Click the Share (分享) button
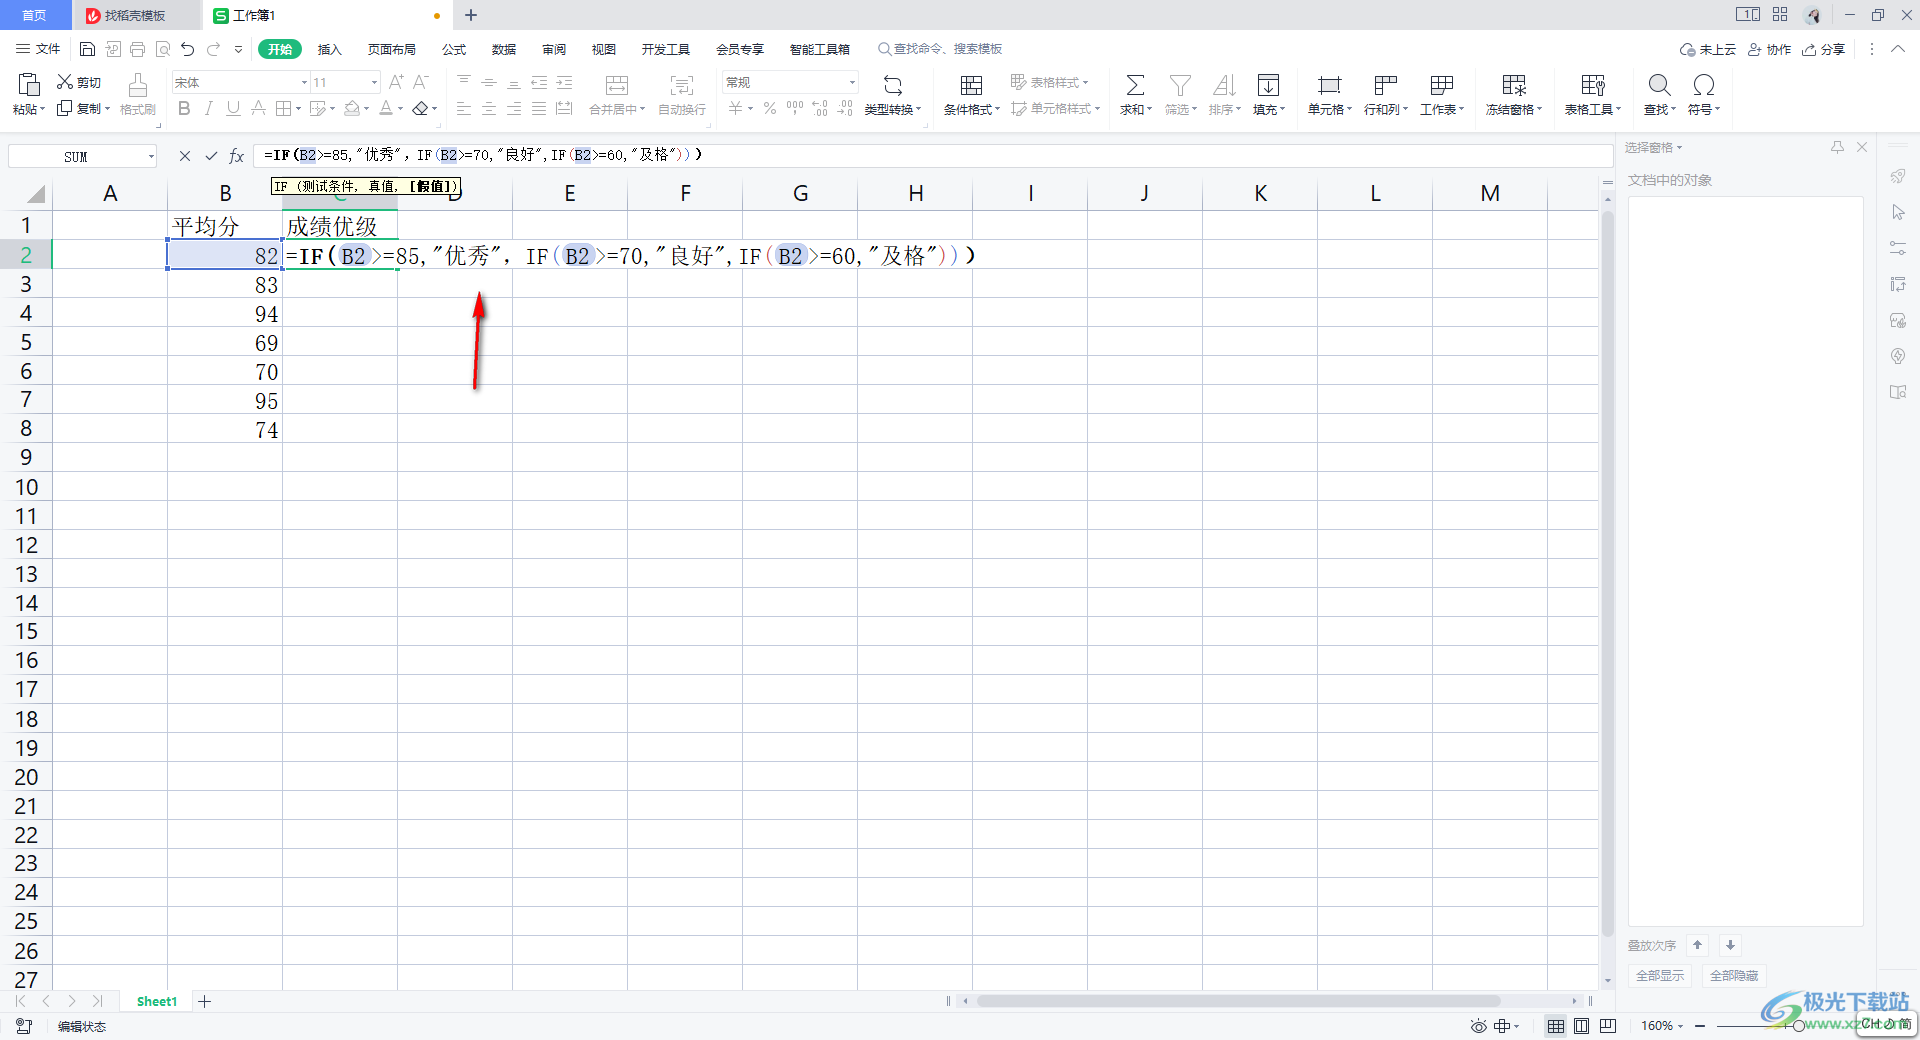Viewport: 1920px width, 1040px height. (1824, 49)
